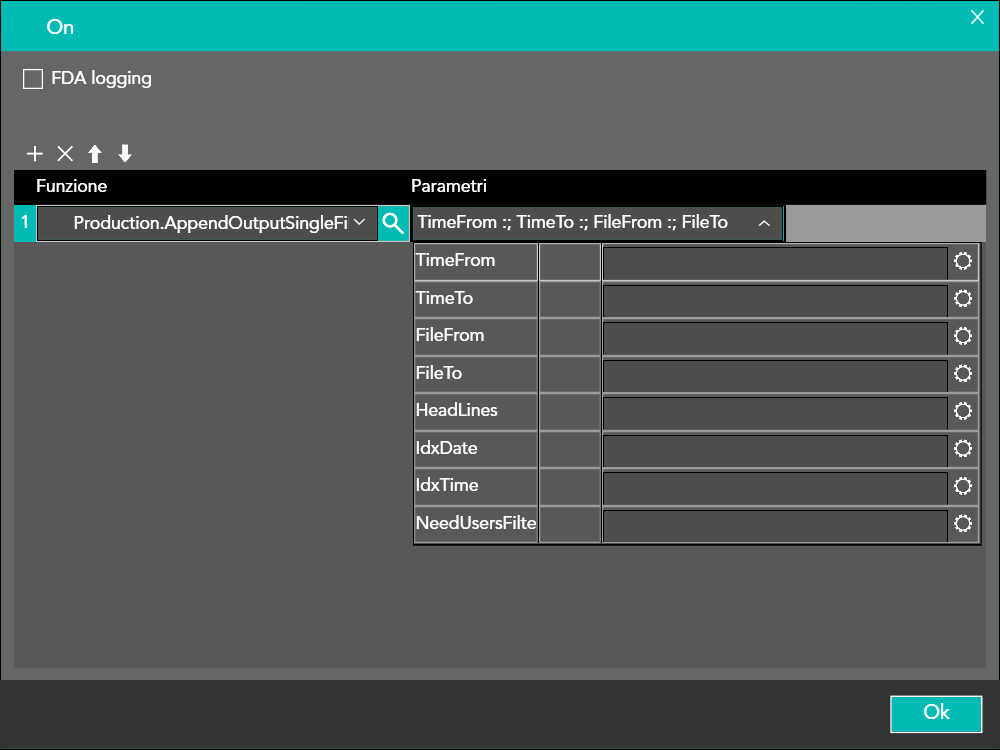
Task: Click gear icon for TimeFrom parameter
Action: pos(963,262)
